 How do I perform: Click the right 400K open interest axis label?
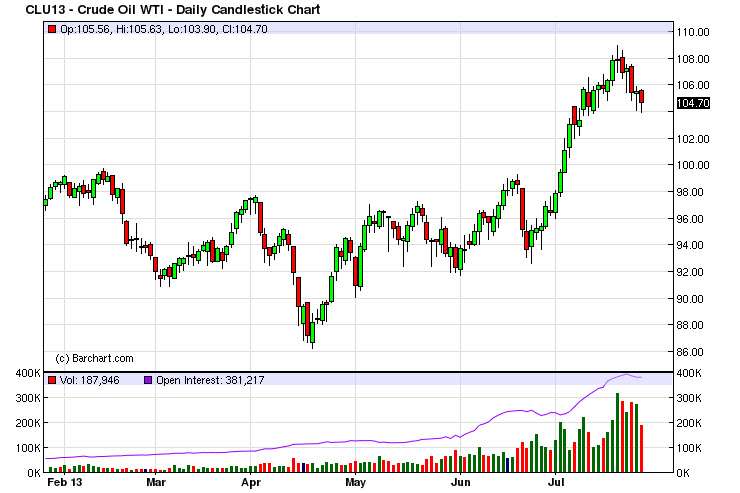coord(689,373)
